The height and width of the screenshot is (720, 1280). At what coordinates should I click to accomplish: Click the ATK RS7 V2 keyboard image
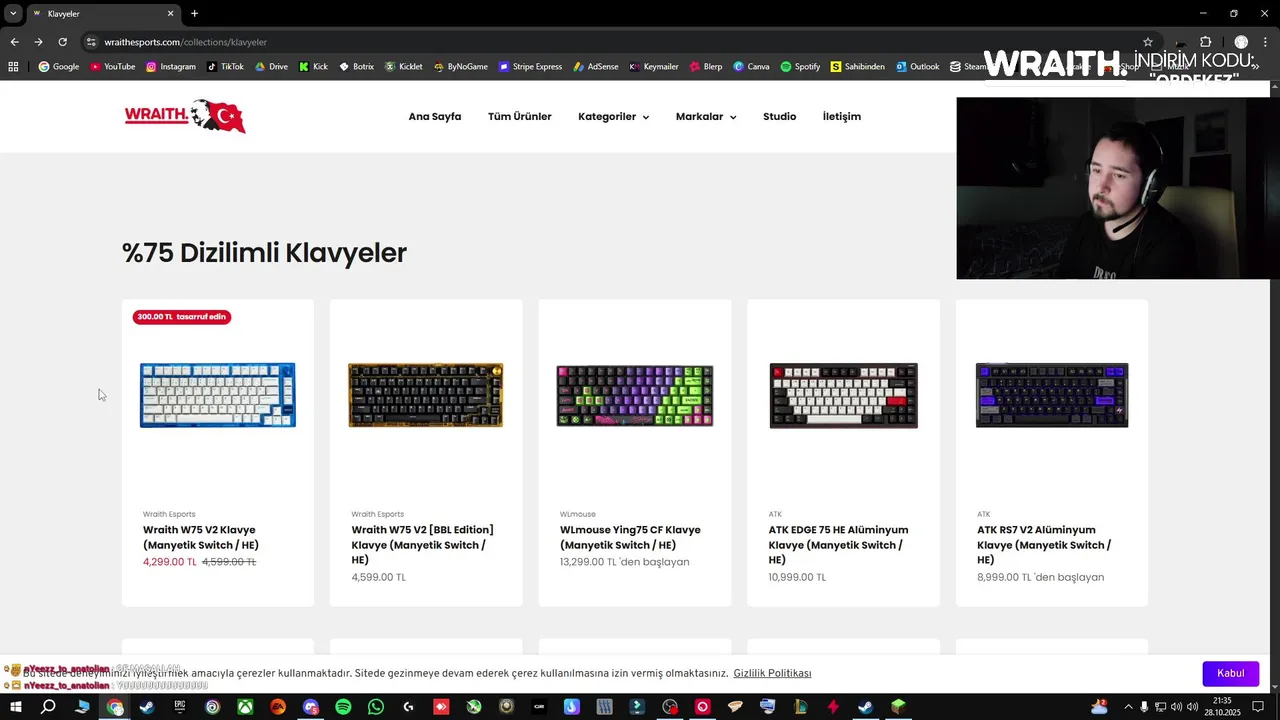click(1052, 395)
